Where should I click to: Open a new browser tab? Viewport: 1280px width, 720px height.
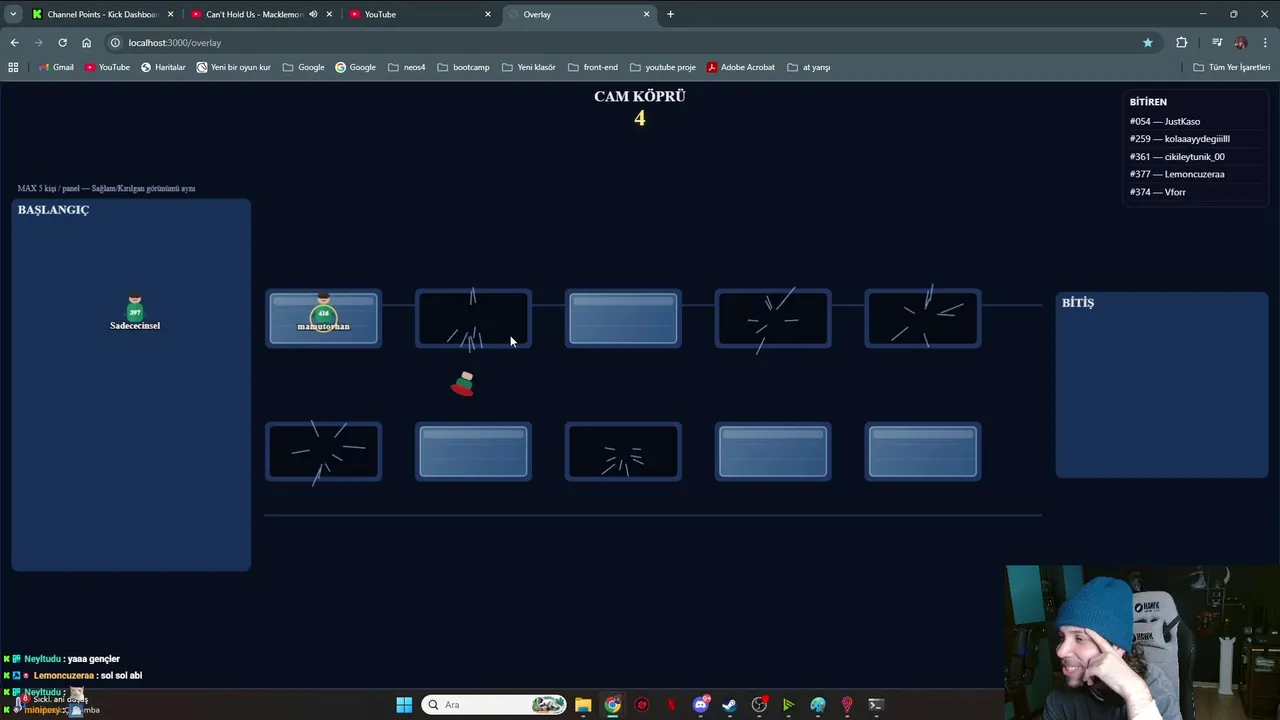click(670, 14)
